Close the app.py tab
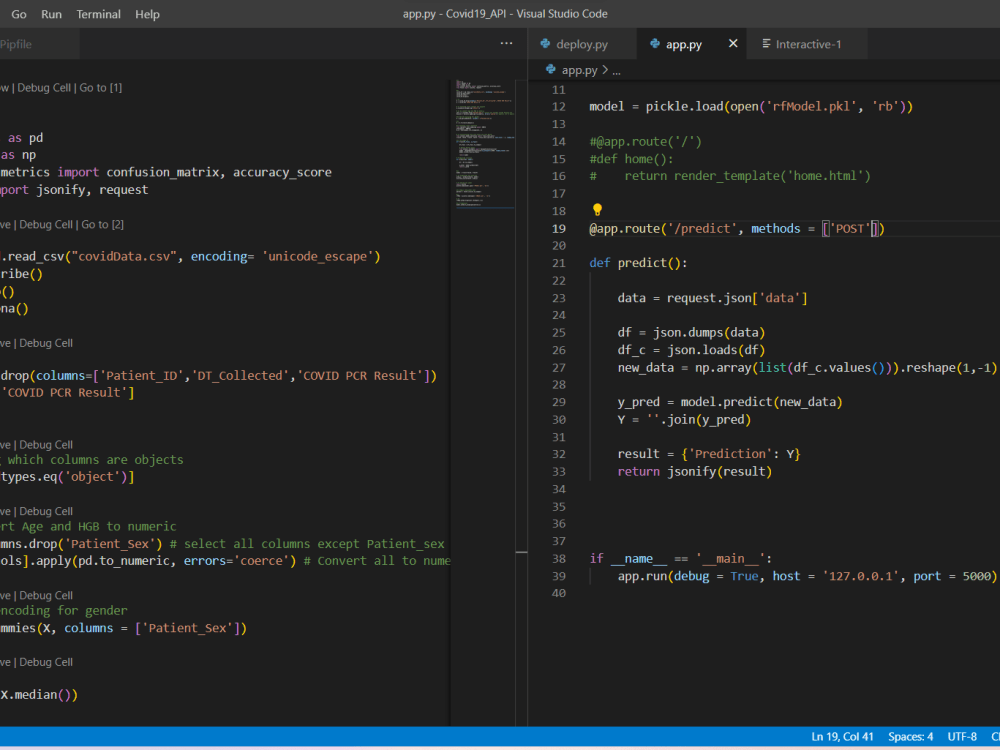The image size is (1000, 750). (733, 44)
